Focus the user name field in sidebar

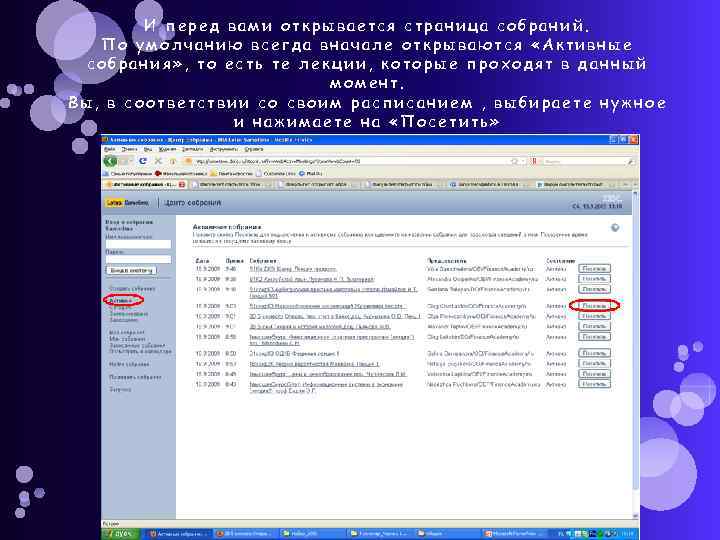point(138,244)
